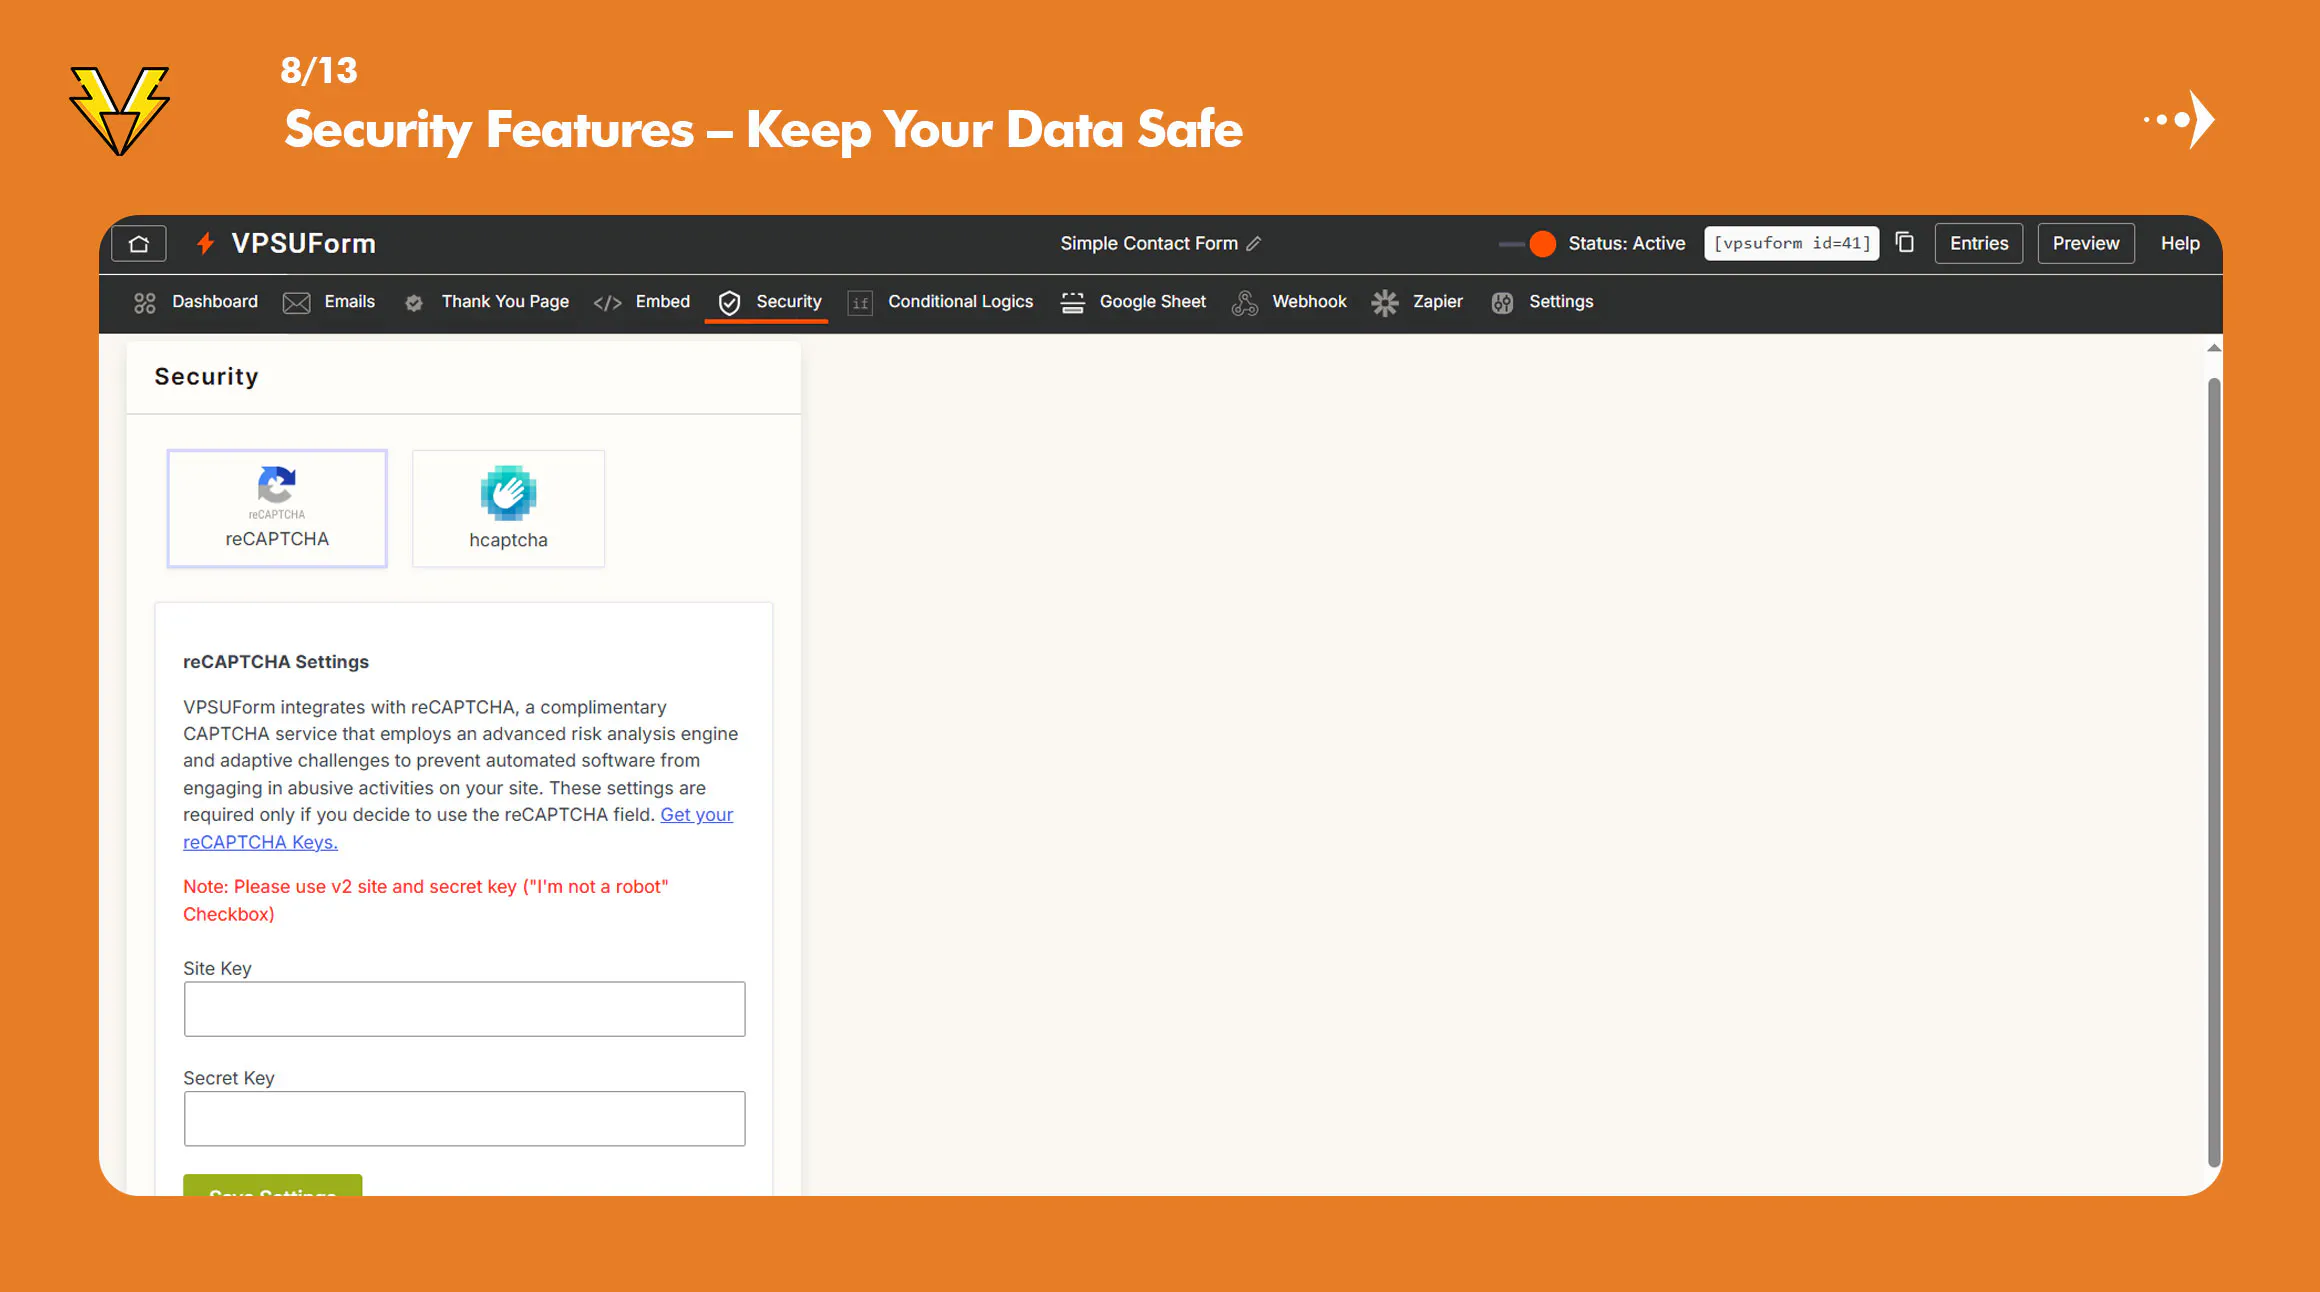Click the vertical scrollbar thumb
2320x1292 pixels.
coord(2214,772)
